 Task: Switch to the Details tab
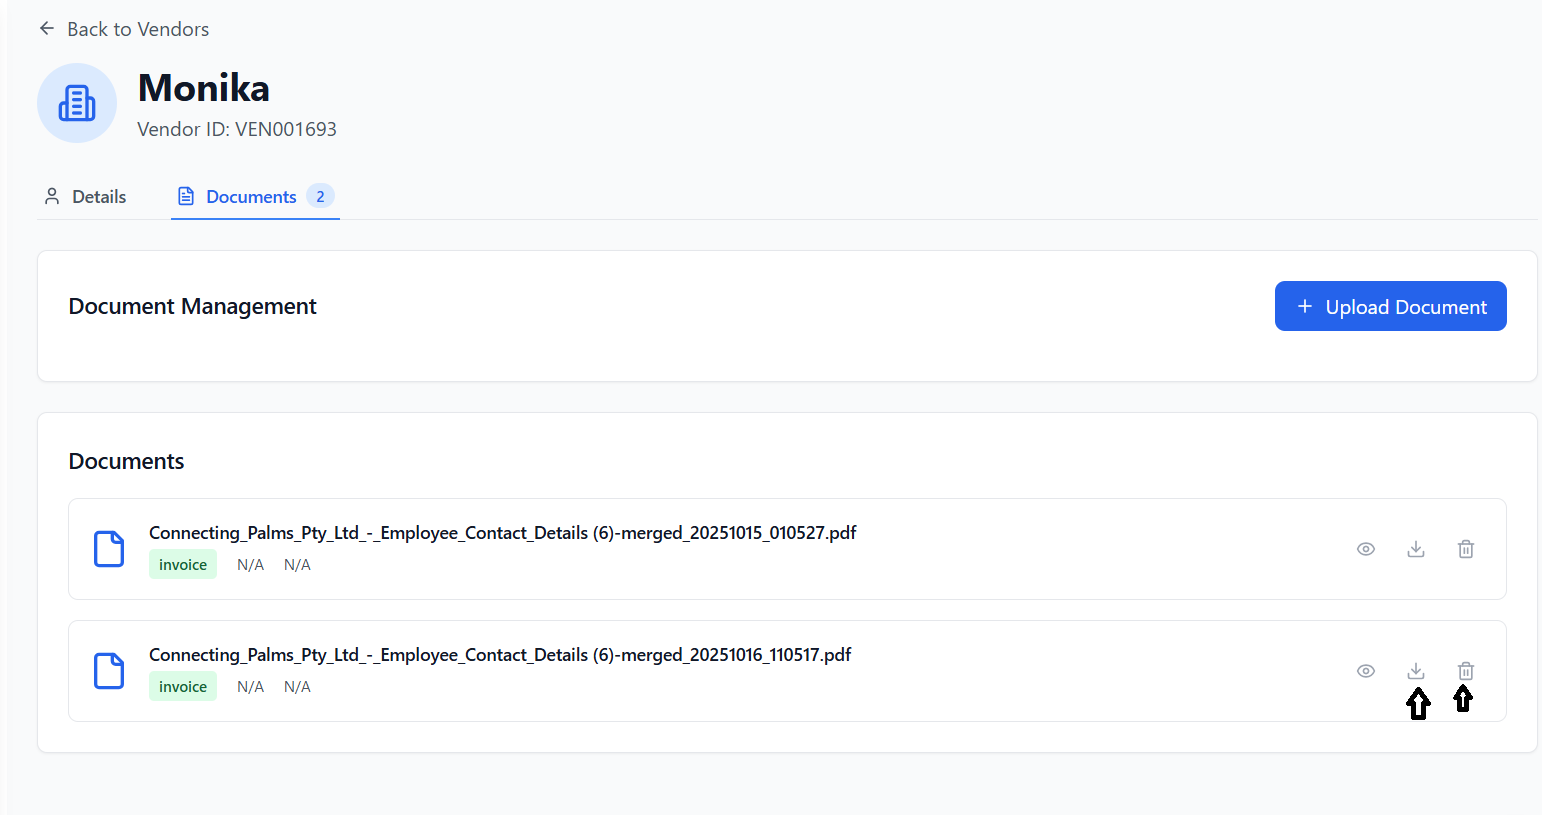pyautogui.click(x=100, y=196)
